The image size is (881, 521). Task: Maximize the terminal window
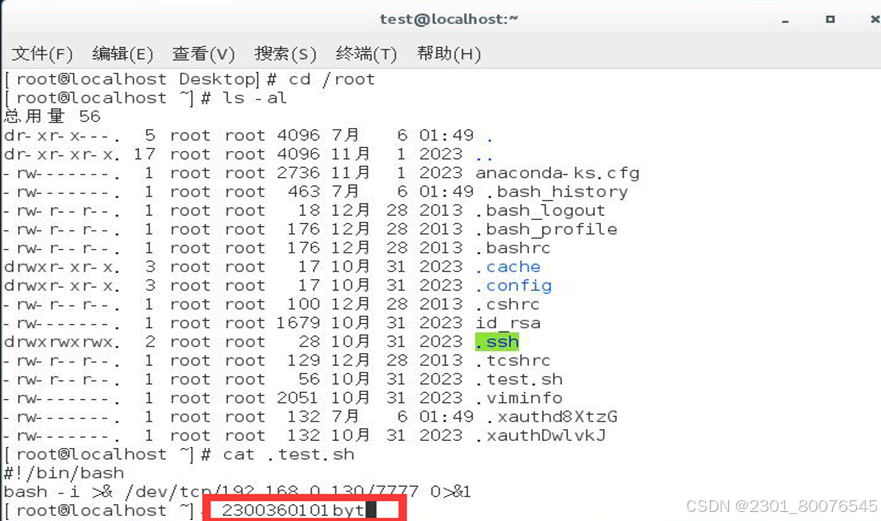click(830, 19)
